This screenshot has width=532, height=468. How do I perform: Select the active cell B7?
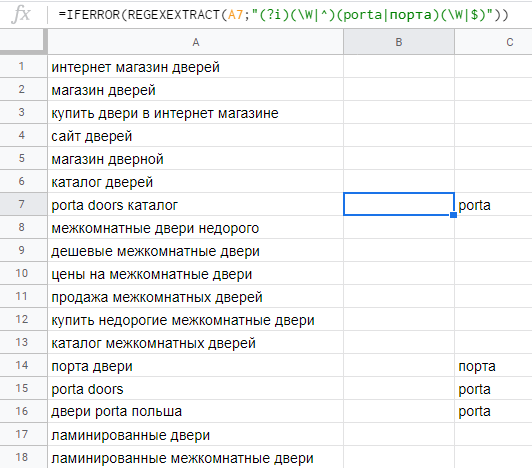coord(399,204)
